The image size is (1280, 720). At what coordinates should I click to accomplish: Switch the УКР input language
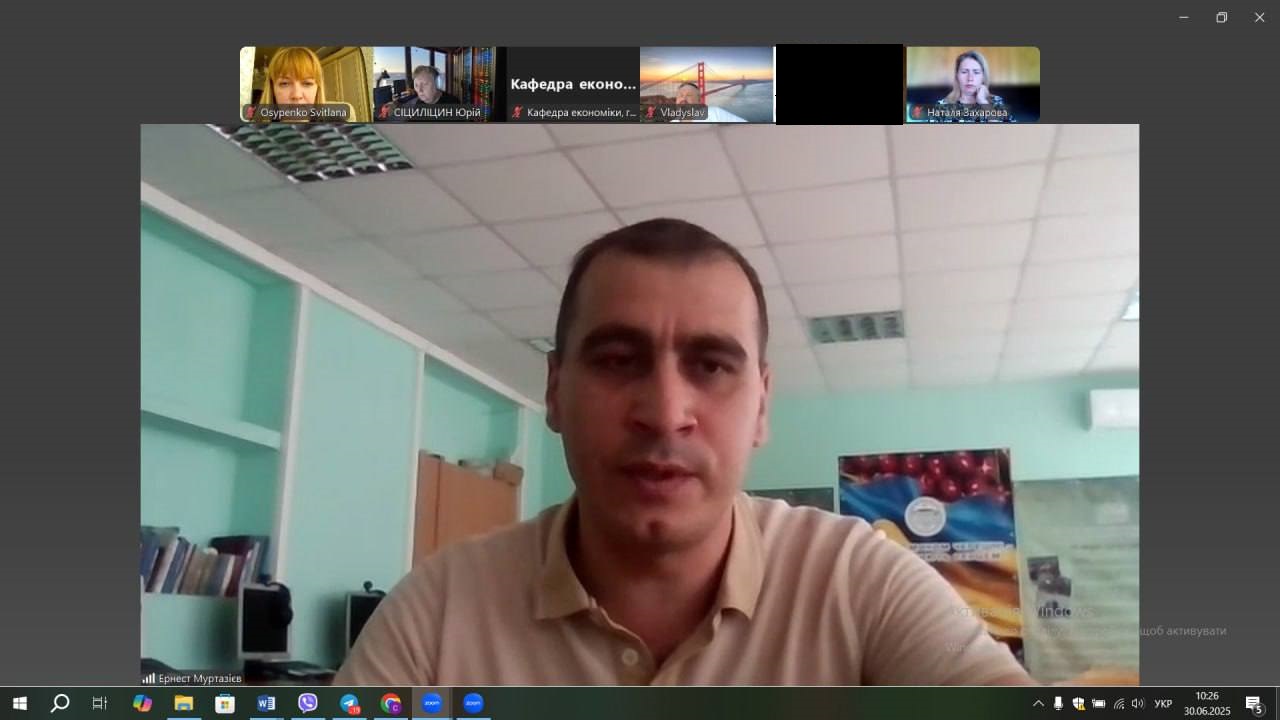1163,703
